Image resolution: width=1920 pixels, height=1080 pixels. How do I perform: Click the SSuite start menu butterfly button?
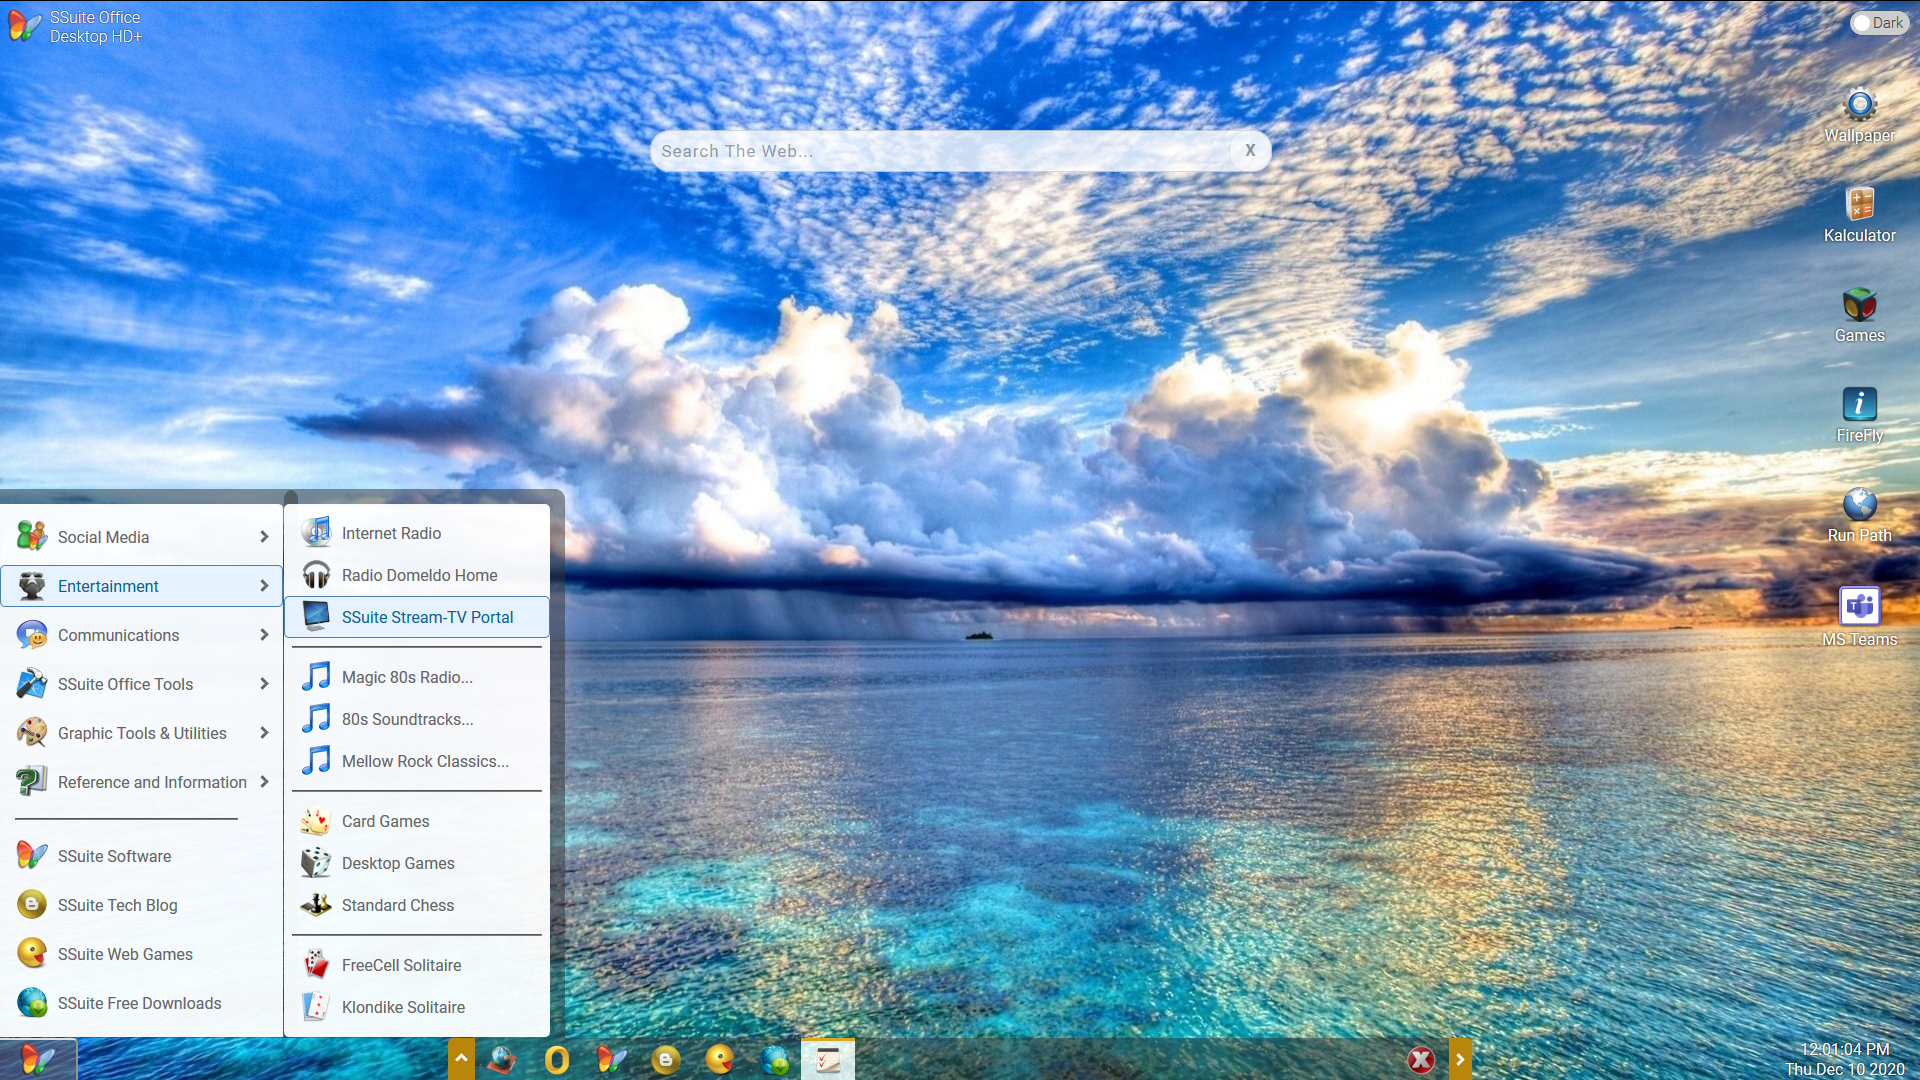coord(38,1059)
